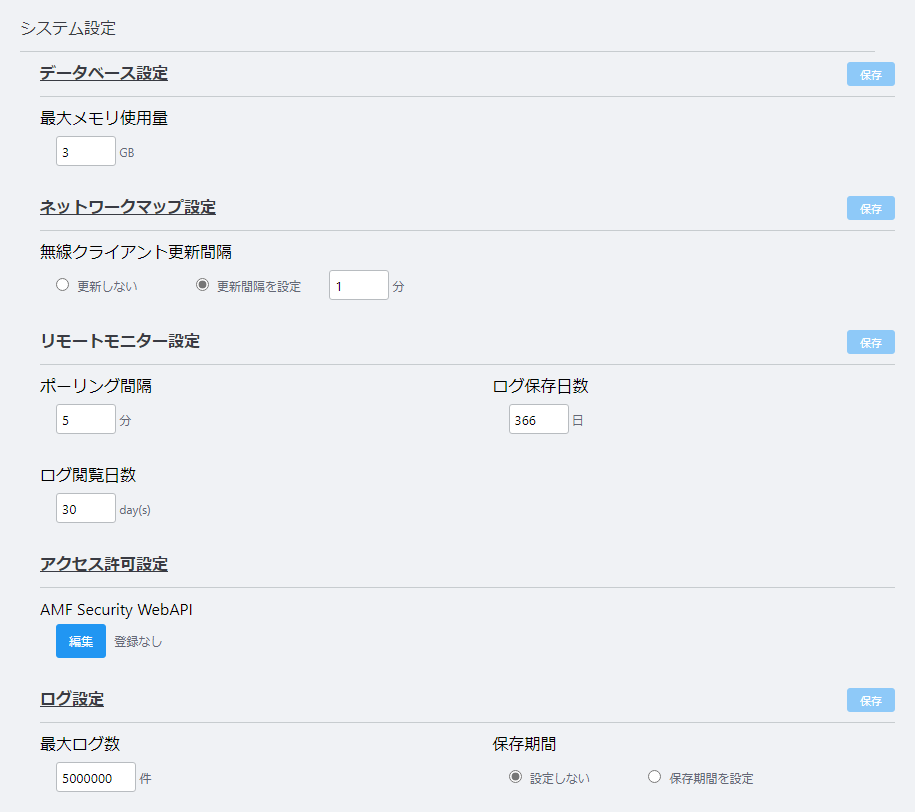Click the day(s) unit text
The height and width of the screenshot is (812, 915).
(x=135, y=510)
